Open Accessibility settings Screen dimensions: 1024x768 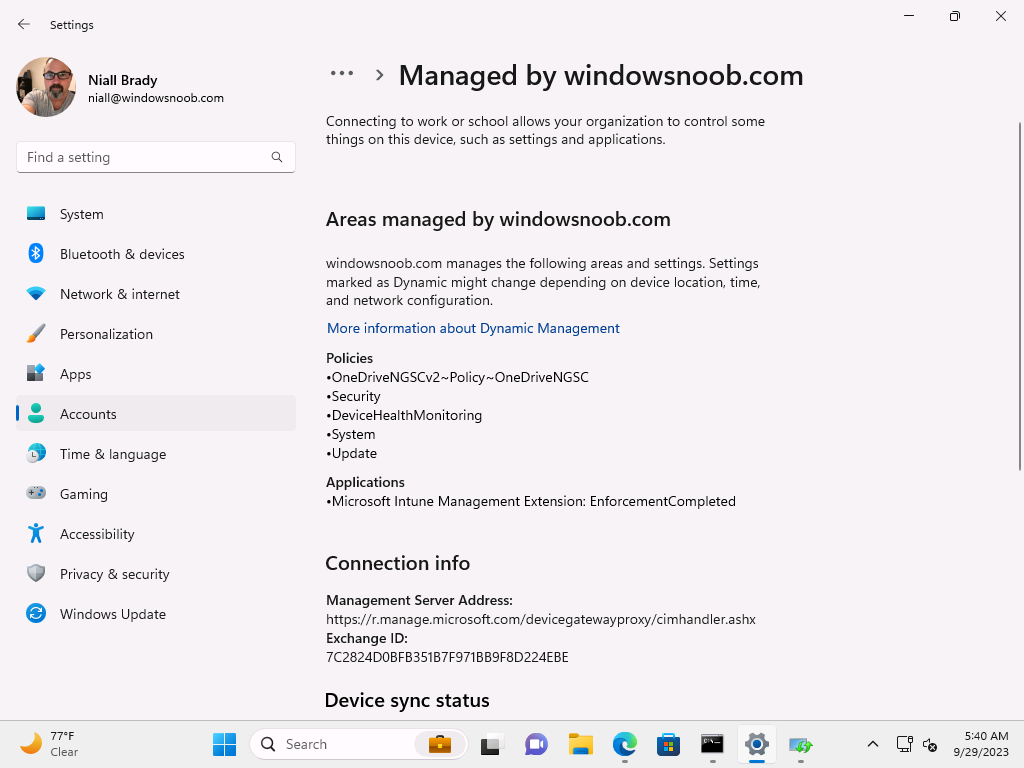[x=155, y=534]
